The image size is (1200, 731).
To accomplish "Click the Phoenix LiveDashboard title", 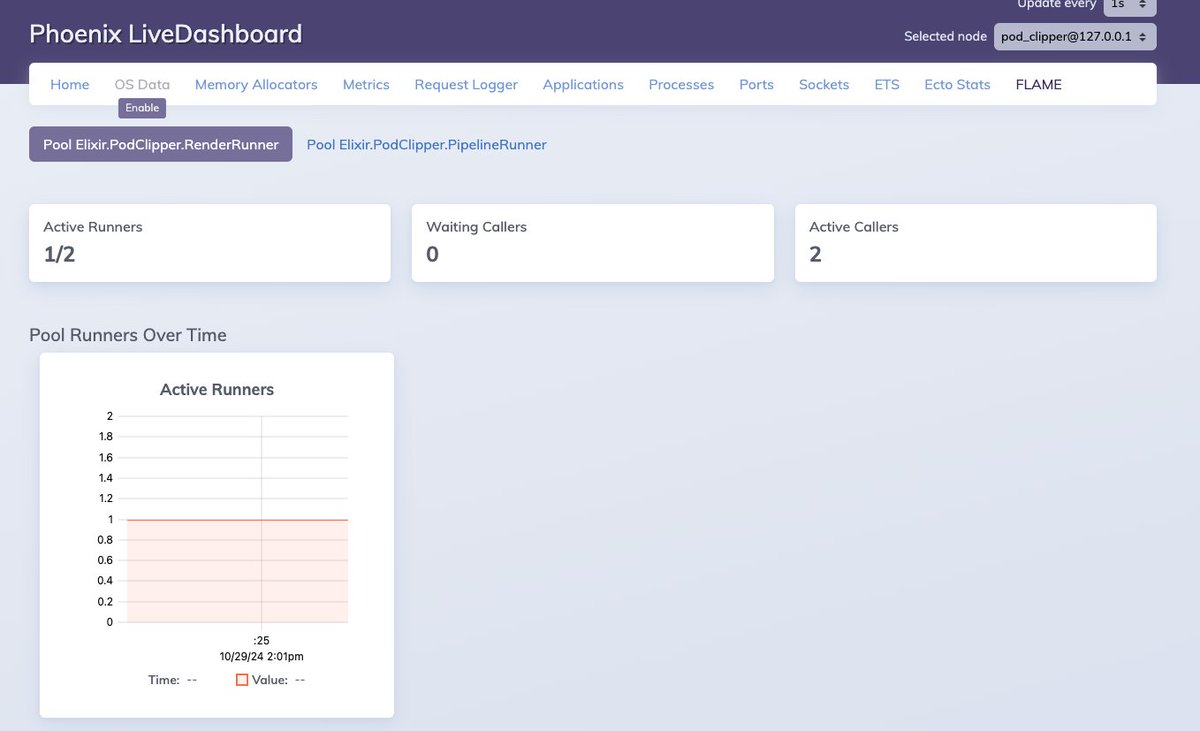I will tap(165, 33).
